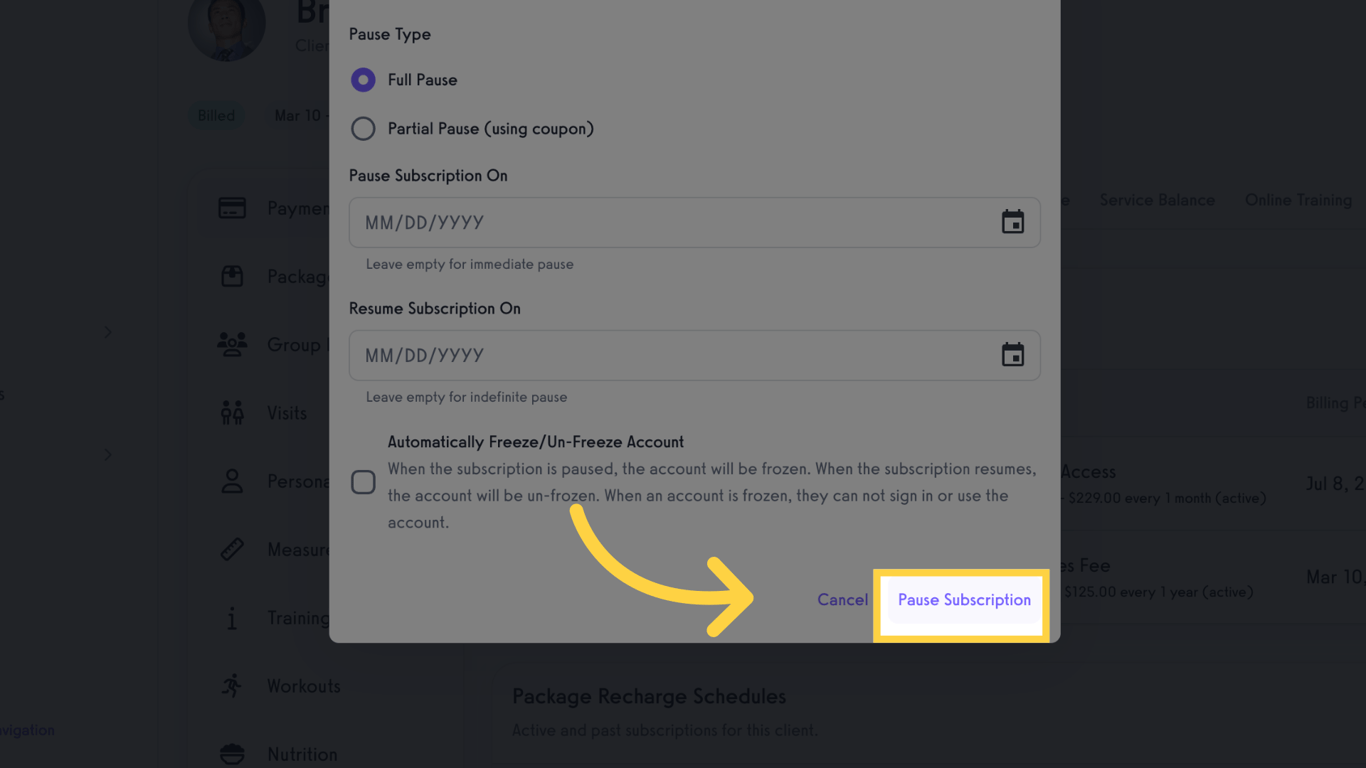Open the Packages section icon
This screenshot has width=1366, height=768.
(x=232, y=276)
